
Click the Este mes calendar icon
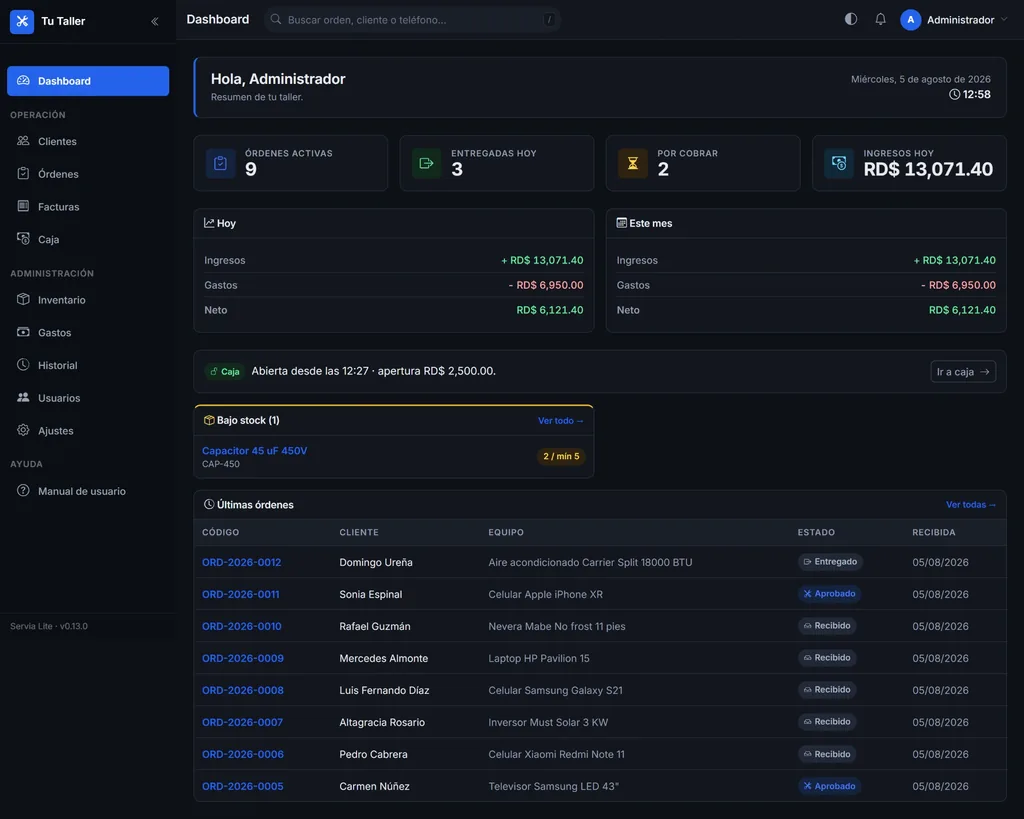coord(622,223)
